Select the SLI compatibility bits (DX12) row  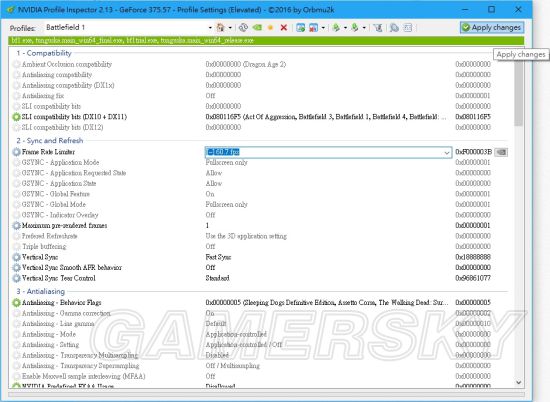pos(260,127)
